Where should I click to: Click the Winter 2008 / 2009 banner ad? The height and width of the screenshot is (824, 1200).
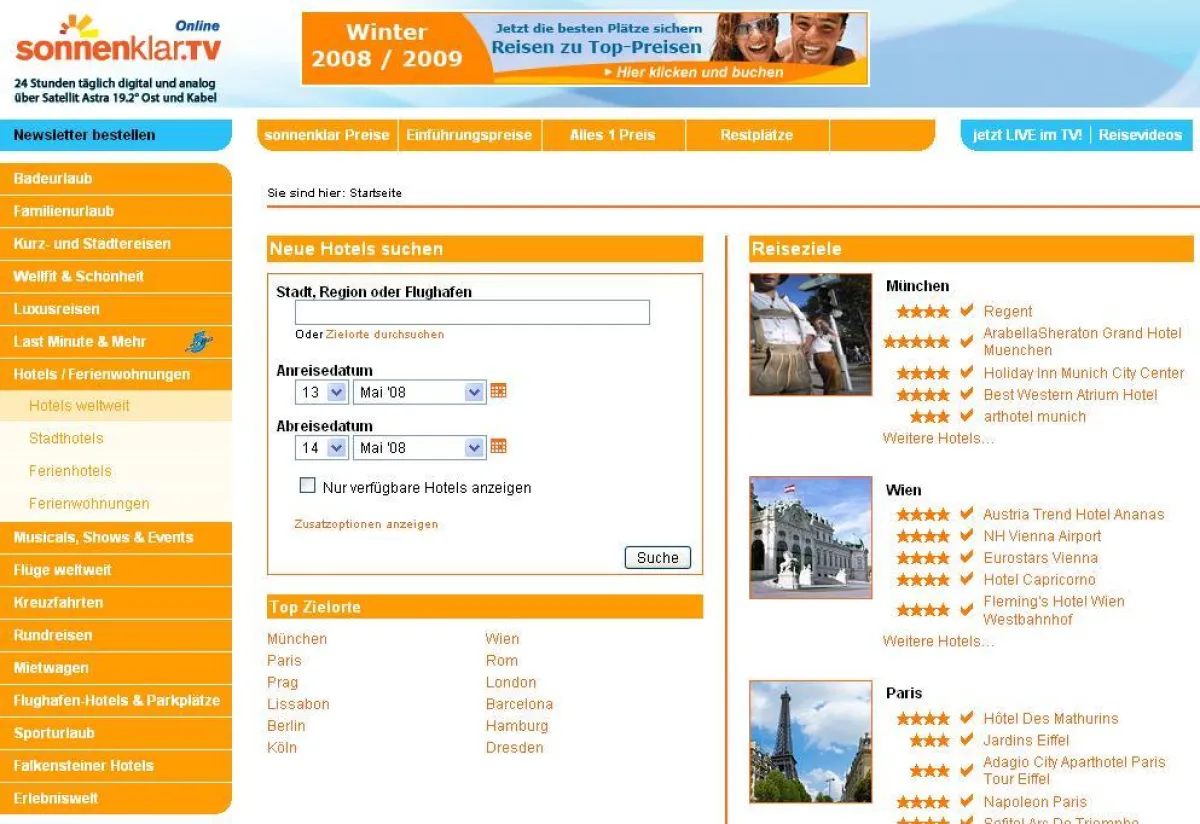click(x=584, y=49)
